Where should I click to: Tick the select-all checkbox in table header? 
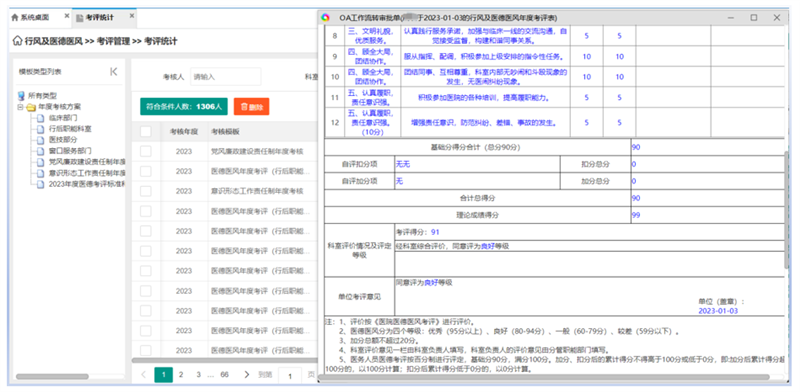pyautogui.click(x=145, y=132)
